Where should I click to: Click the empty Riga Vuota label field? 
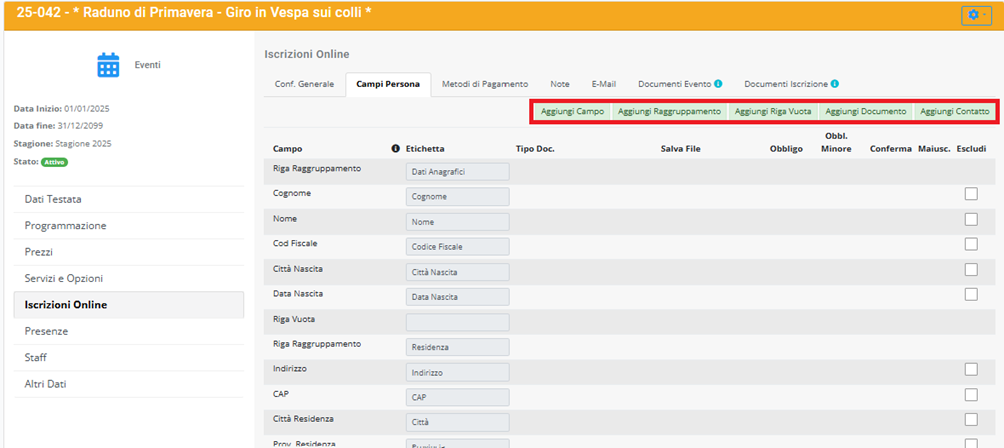point(457,322)
